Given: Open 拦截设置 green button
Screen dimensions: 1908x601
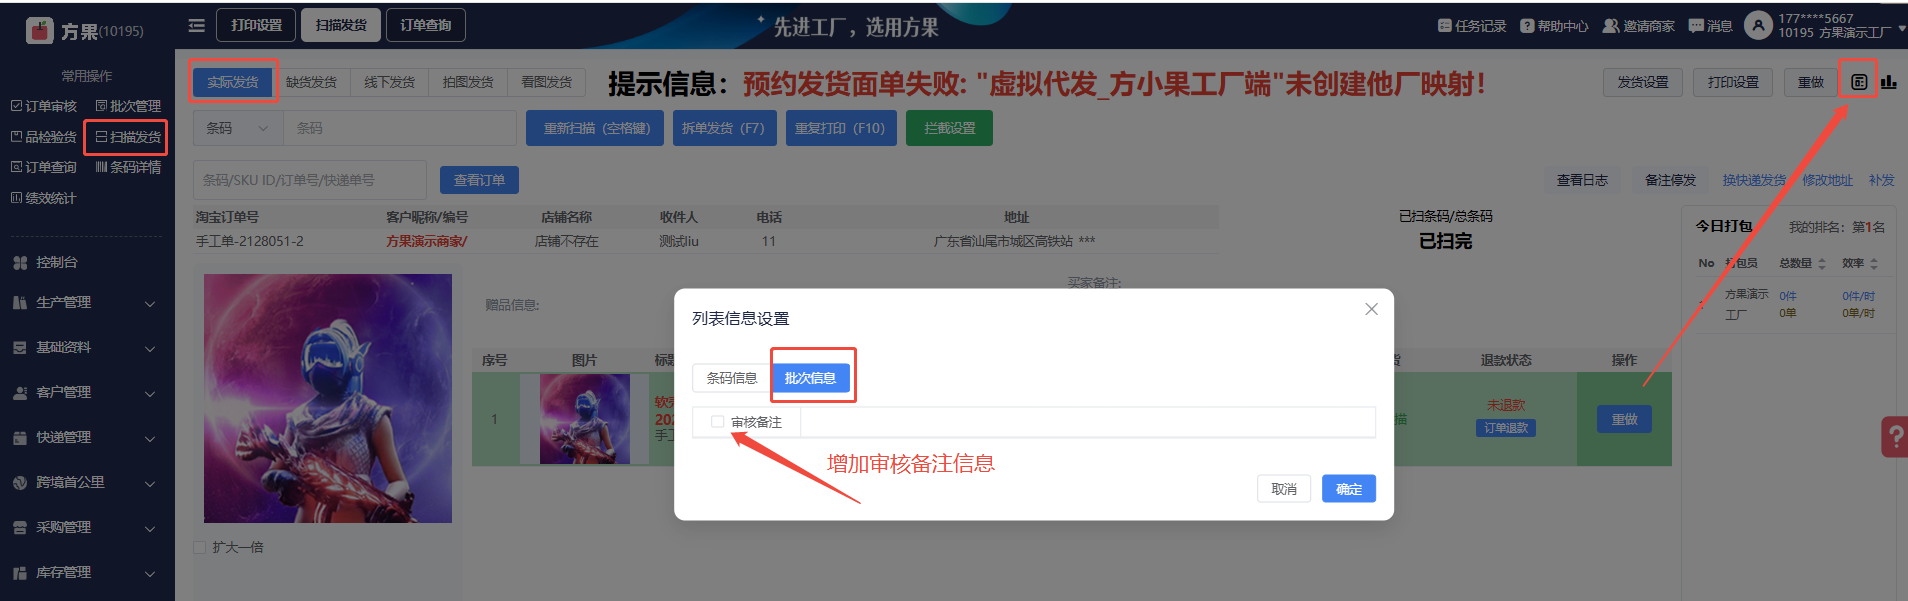Looking at the screenshot, I should click(949, 128).
